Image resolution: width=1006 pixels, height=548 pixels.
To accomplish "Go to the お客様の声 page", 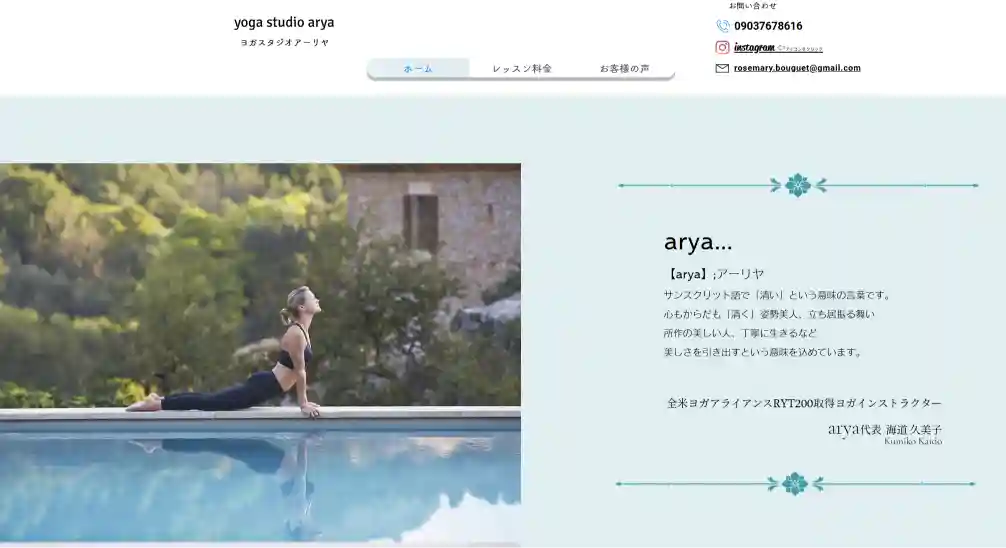I will pyautogui.click(x=624, y=69).
